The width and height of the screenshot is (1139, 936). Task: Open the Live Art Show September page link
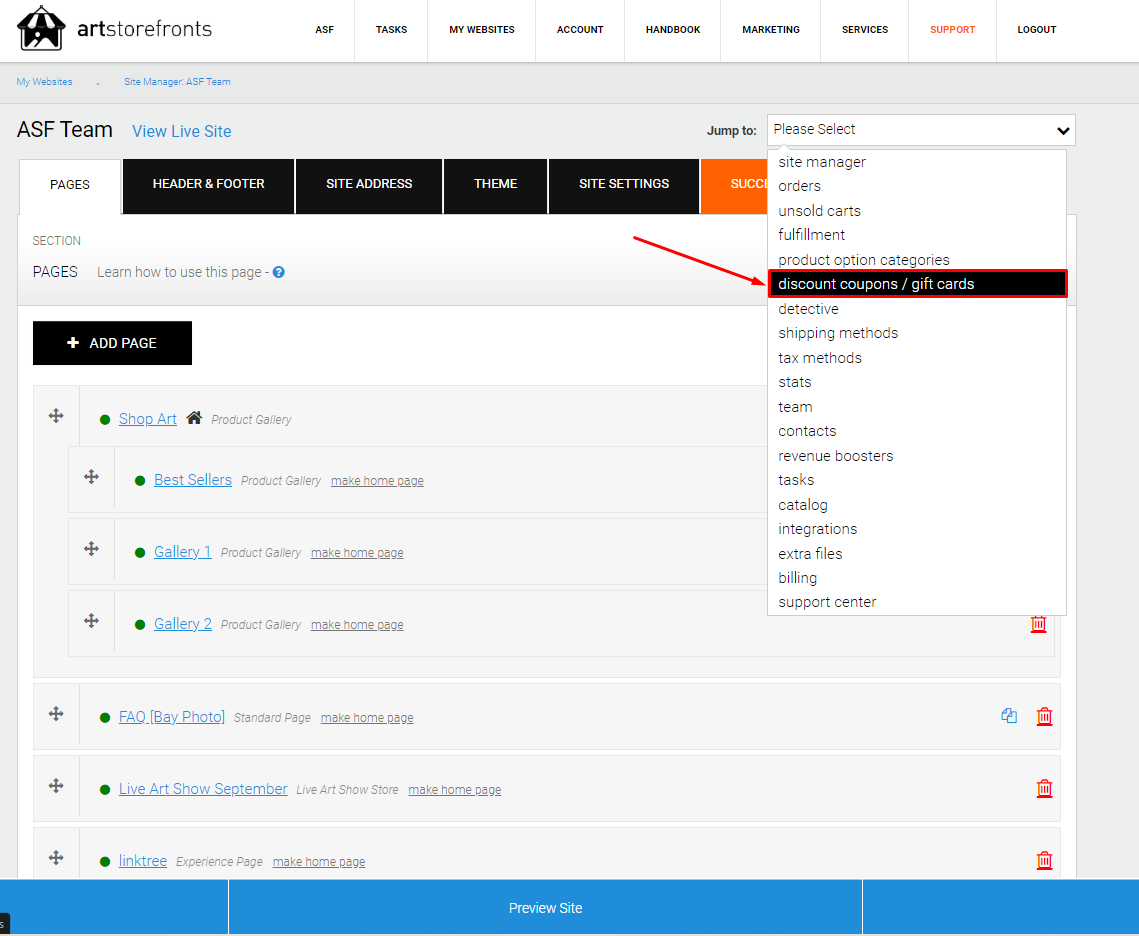click(203, 789)
